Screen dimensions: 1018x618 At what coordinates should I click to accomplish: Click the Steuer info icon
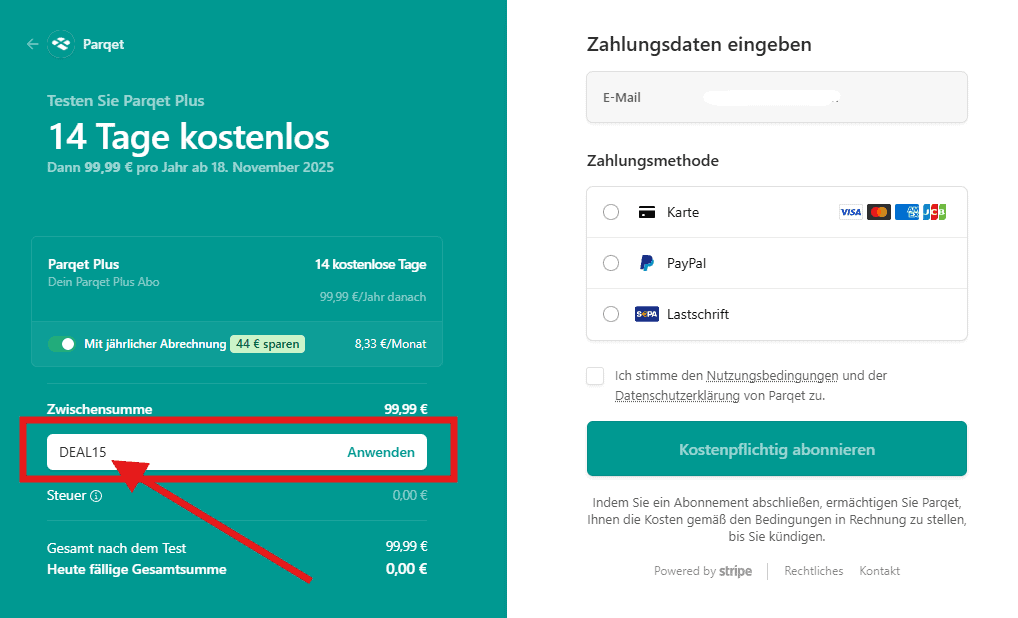(x=96, y=496)
